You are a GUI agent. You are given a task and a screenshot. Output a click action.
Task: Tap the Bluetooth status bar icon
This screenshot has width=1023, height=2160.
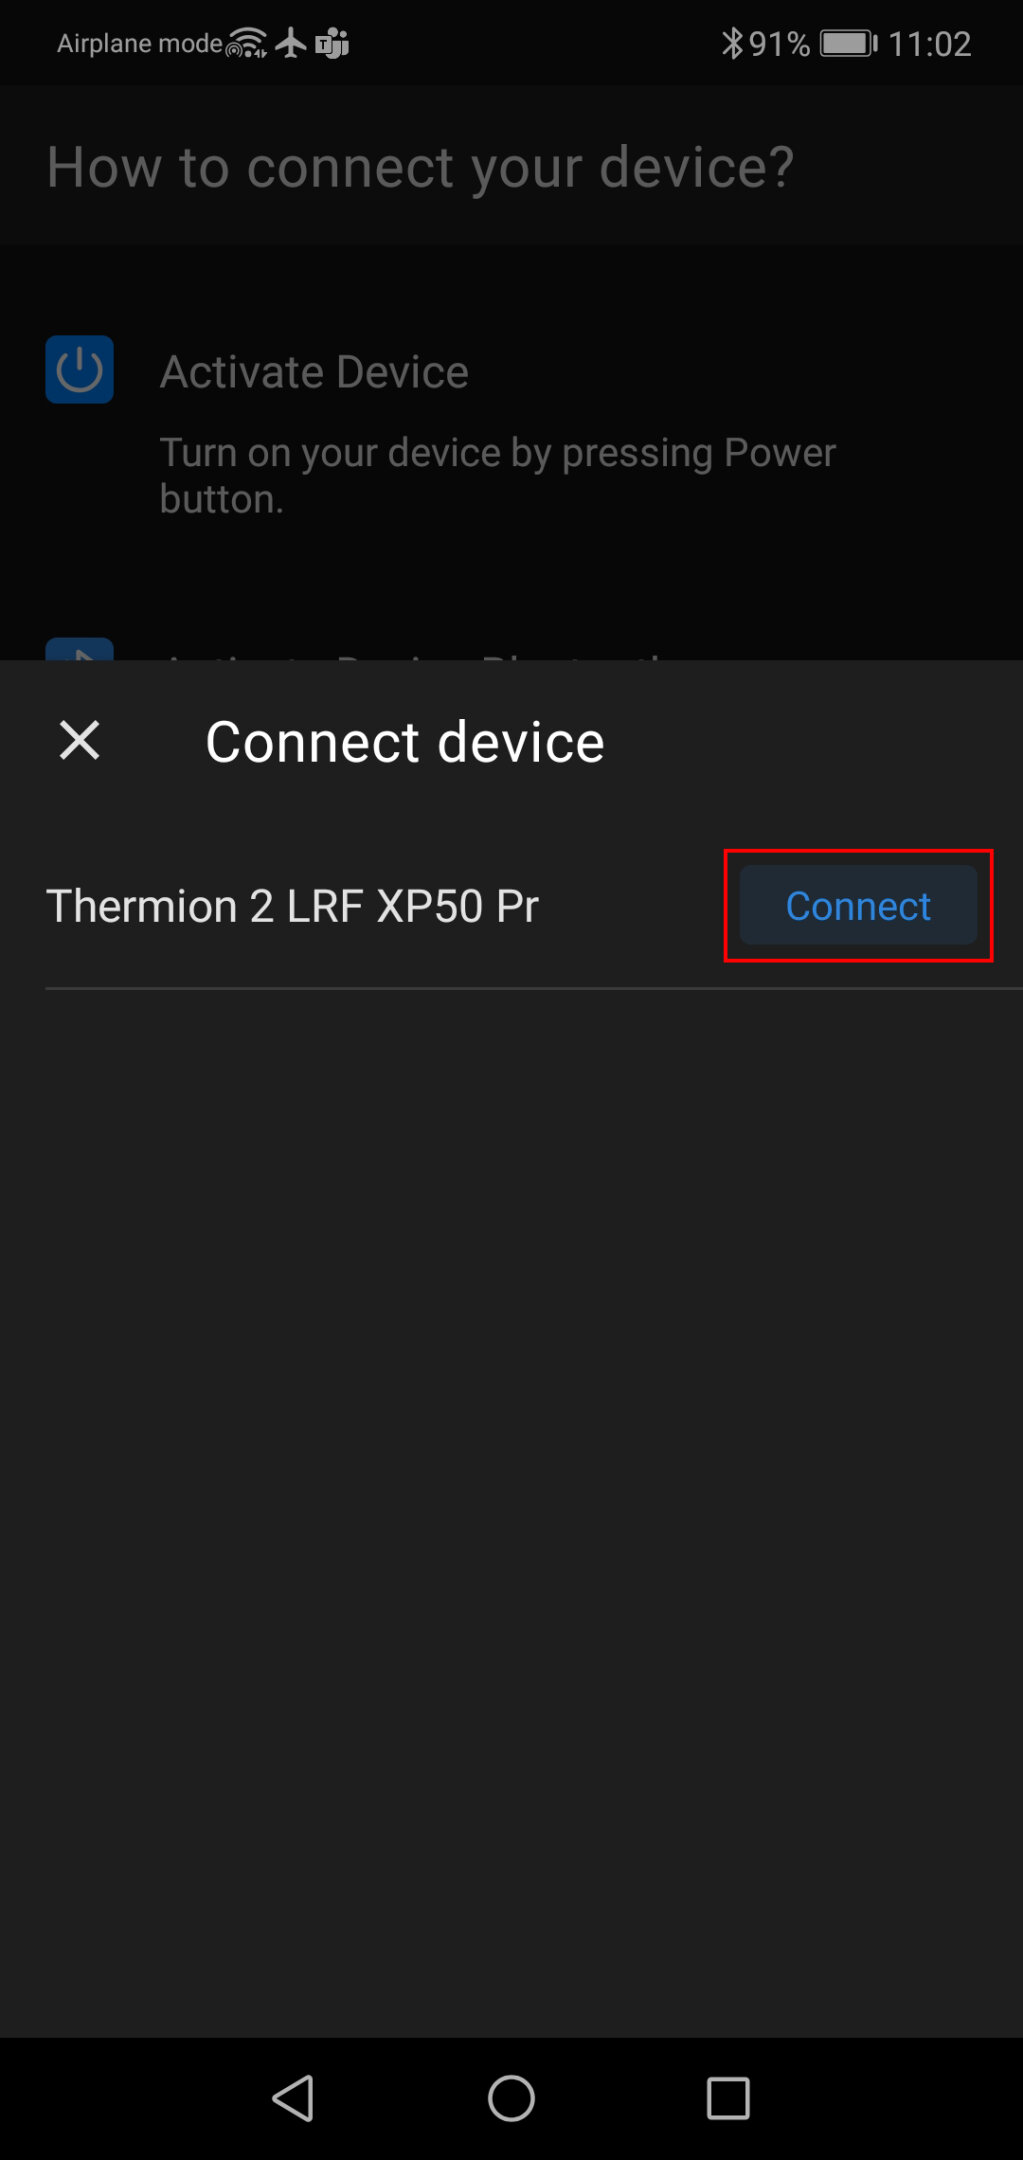click(733, 43)
